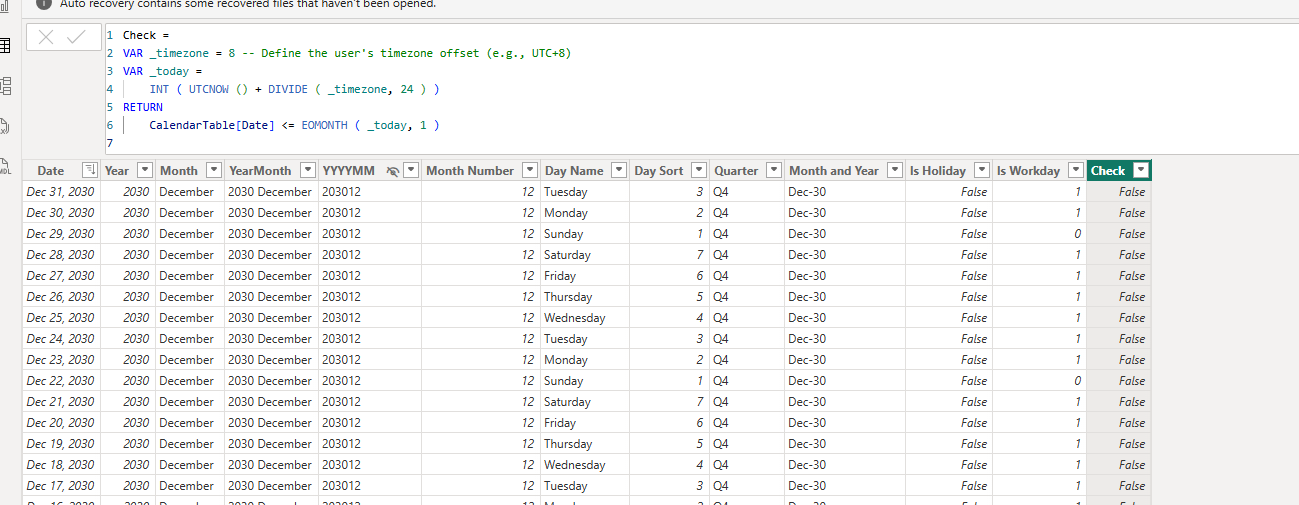Open the Date column sort/filter dropdown
1299x505 pixels.
[x=89, y=171]
